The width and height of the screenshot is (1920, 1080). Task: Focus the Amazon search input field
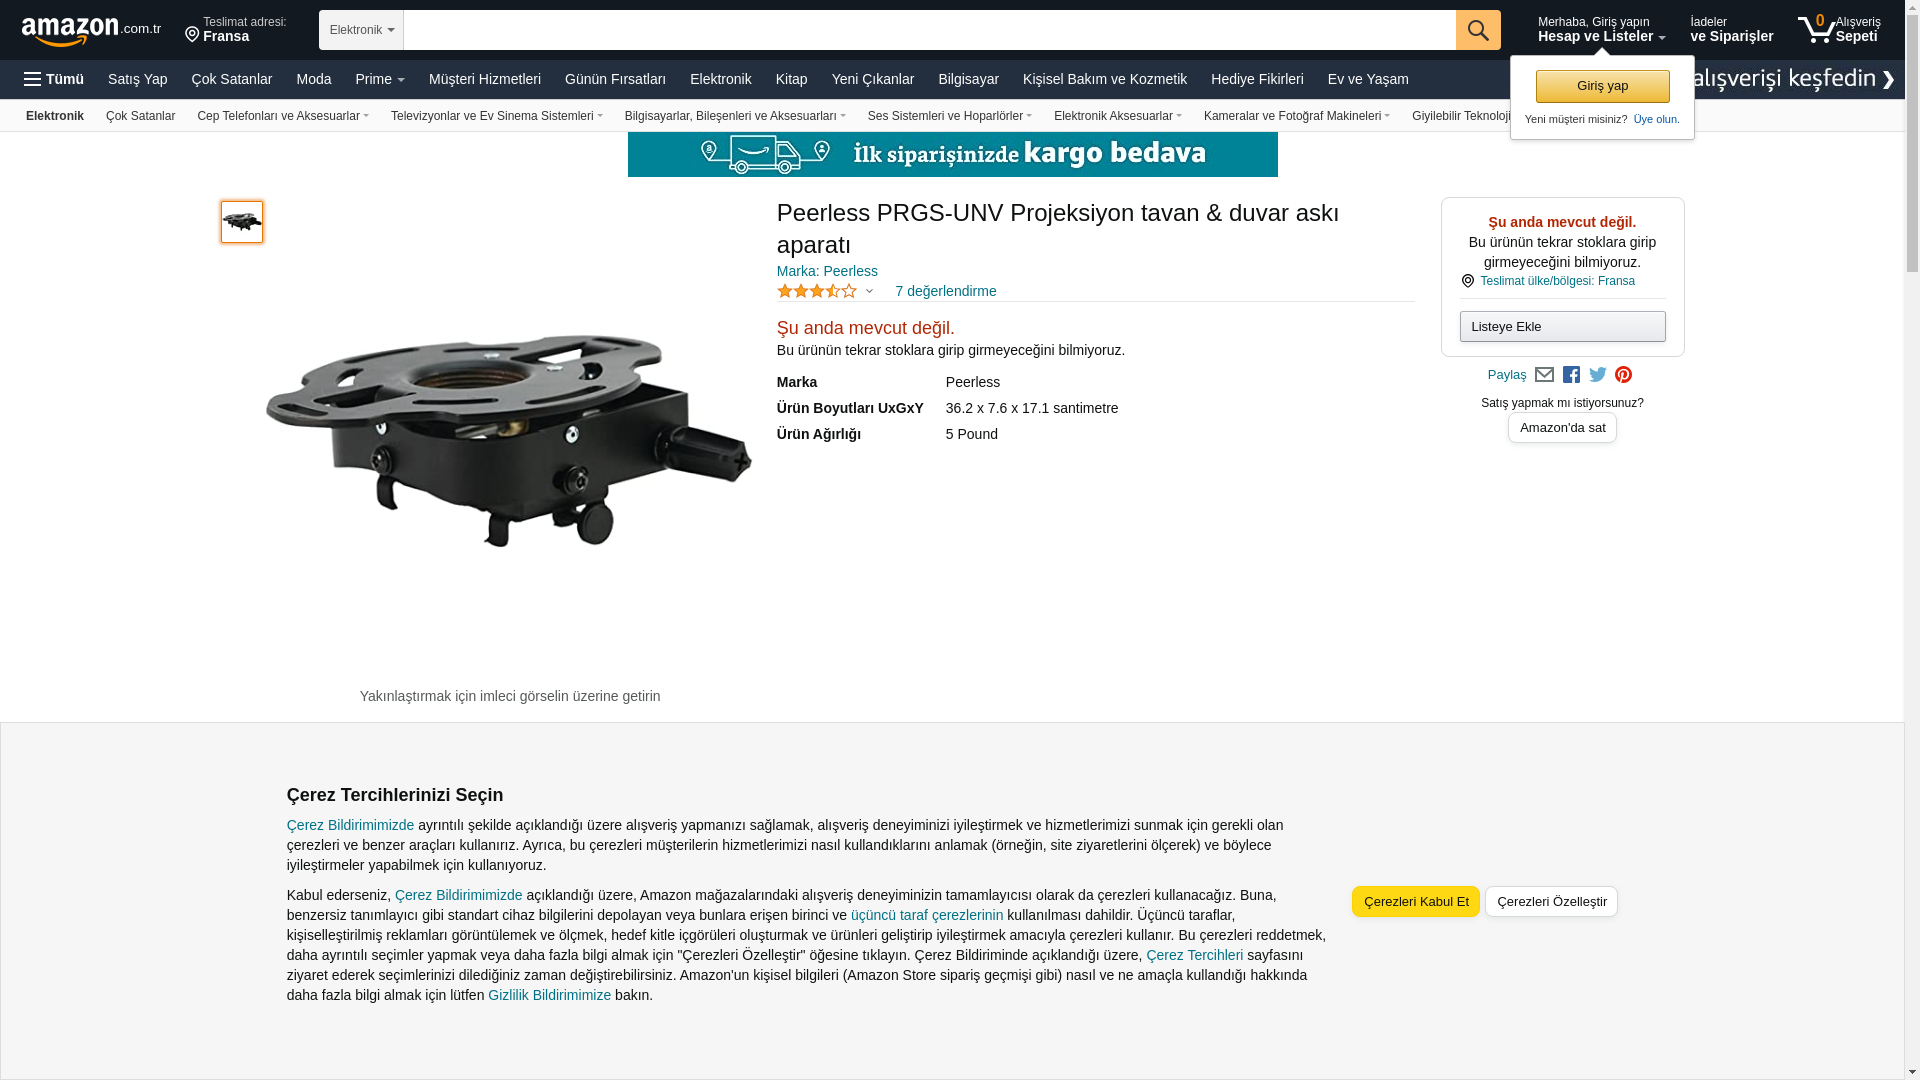click(930, 30)
